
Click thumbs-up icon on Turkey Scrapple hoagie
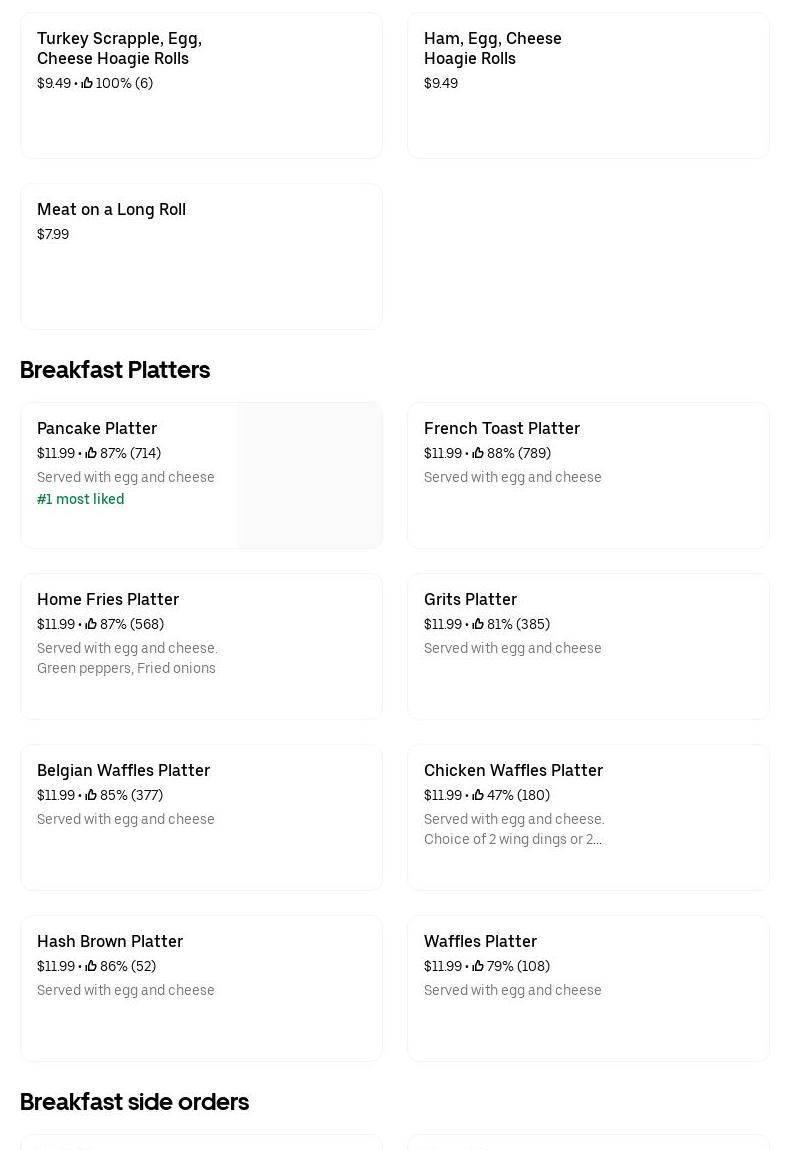[x=87, y=83]
